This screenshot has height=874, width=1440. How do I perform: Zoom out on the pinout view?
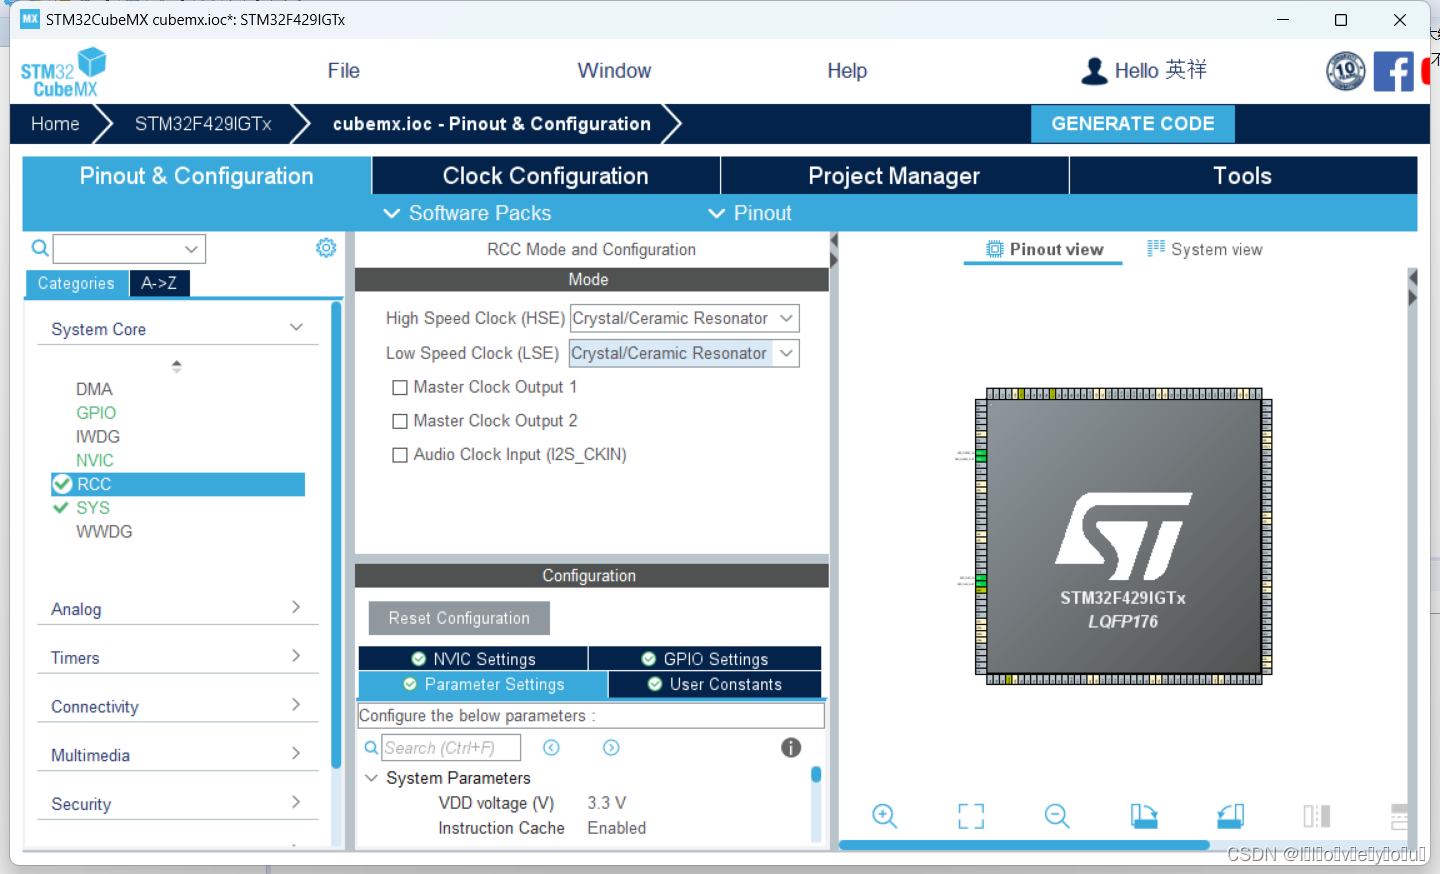[x=1057, y=816]
